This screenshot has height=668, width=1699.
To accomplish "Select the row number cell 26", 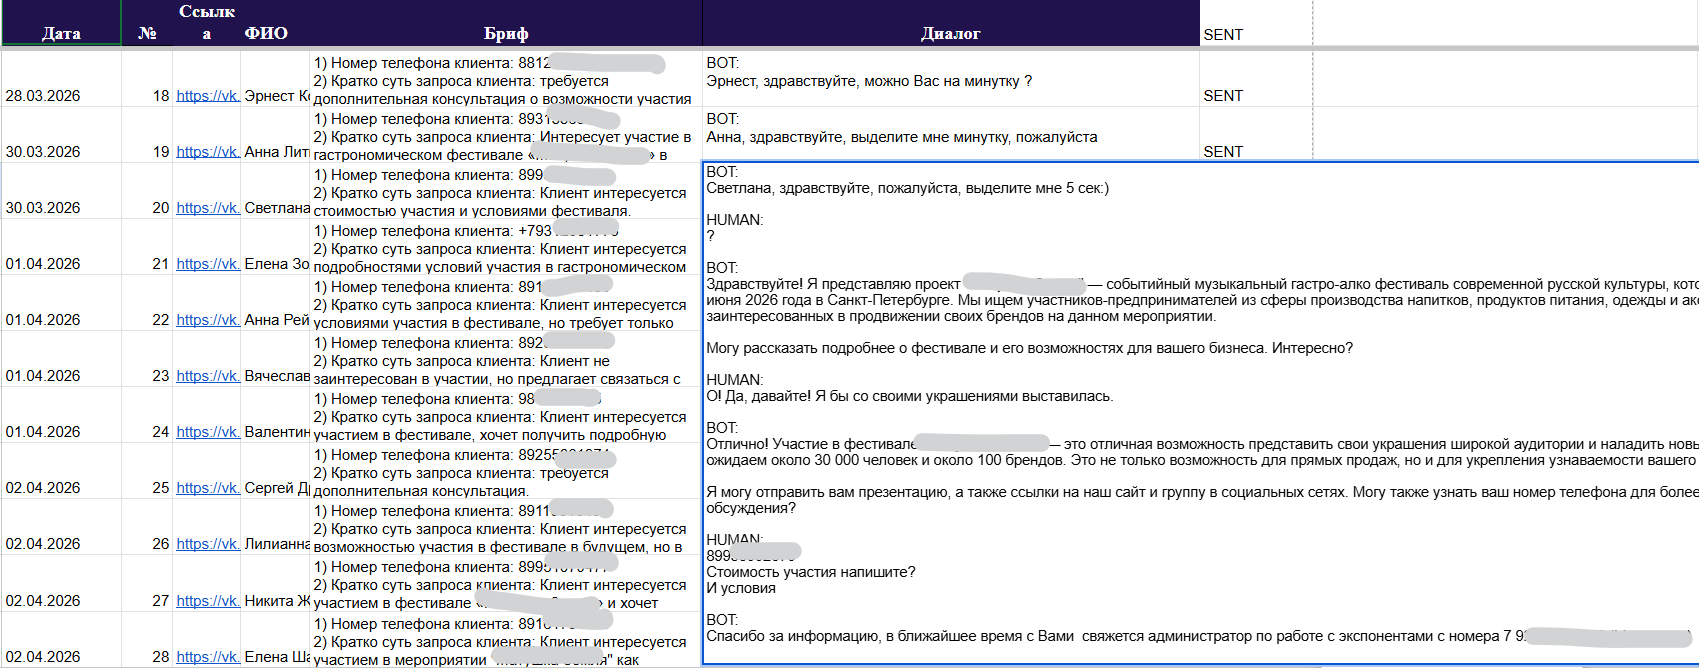I will pyautogui.click(x=147, y=527).
